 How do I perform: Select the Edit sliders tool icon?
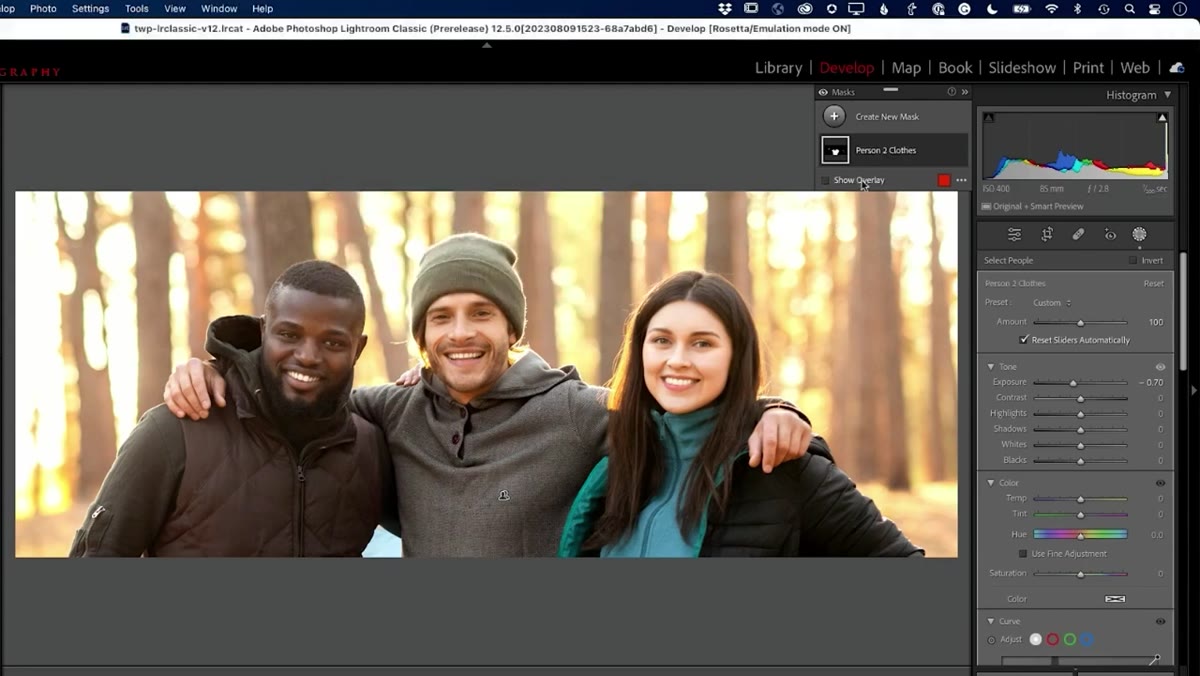(1014, 234)
